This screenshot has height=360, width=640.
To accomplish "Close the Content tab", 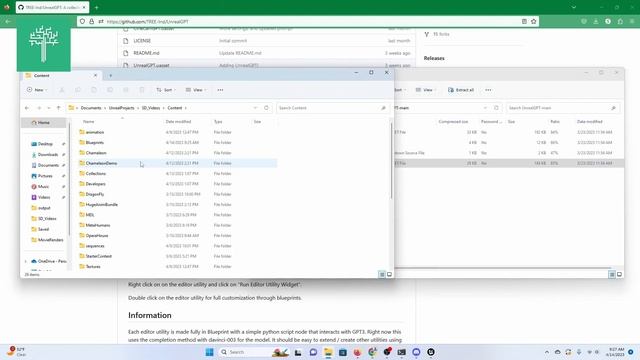I will tap(95, 76).
